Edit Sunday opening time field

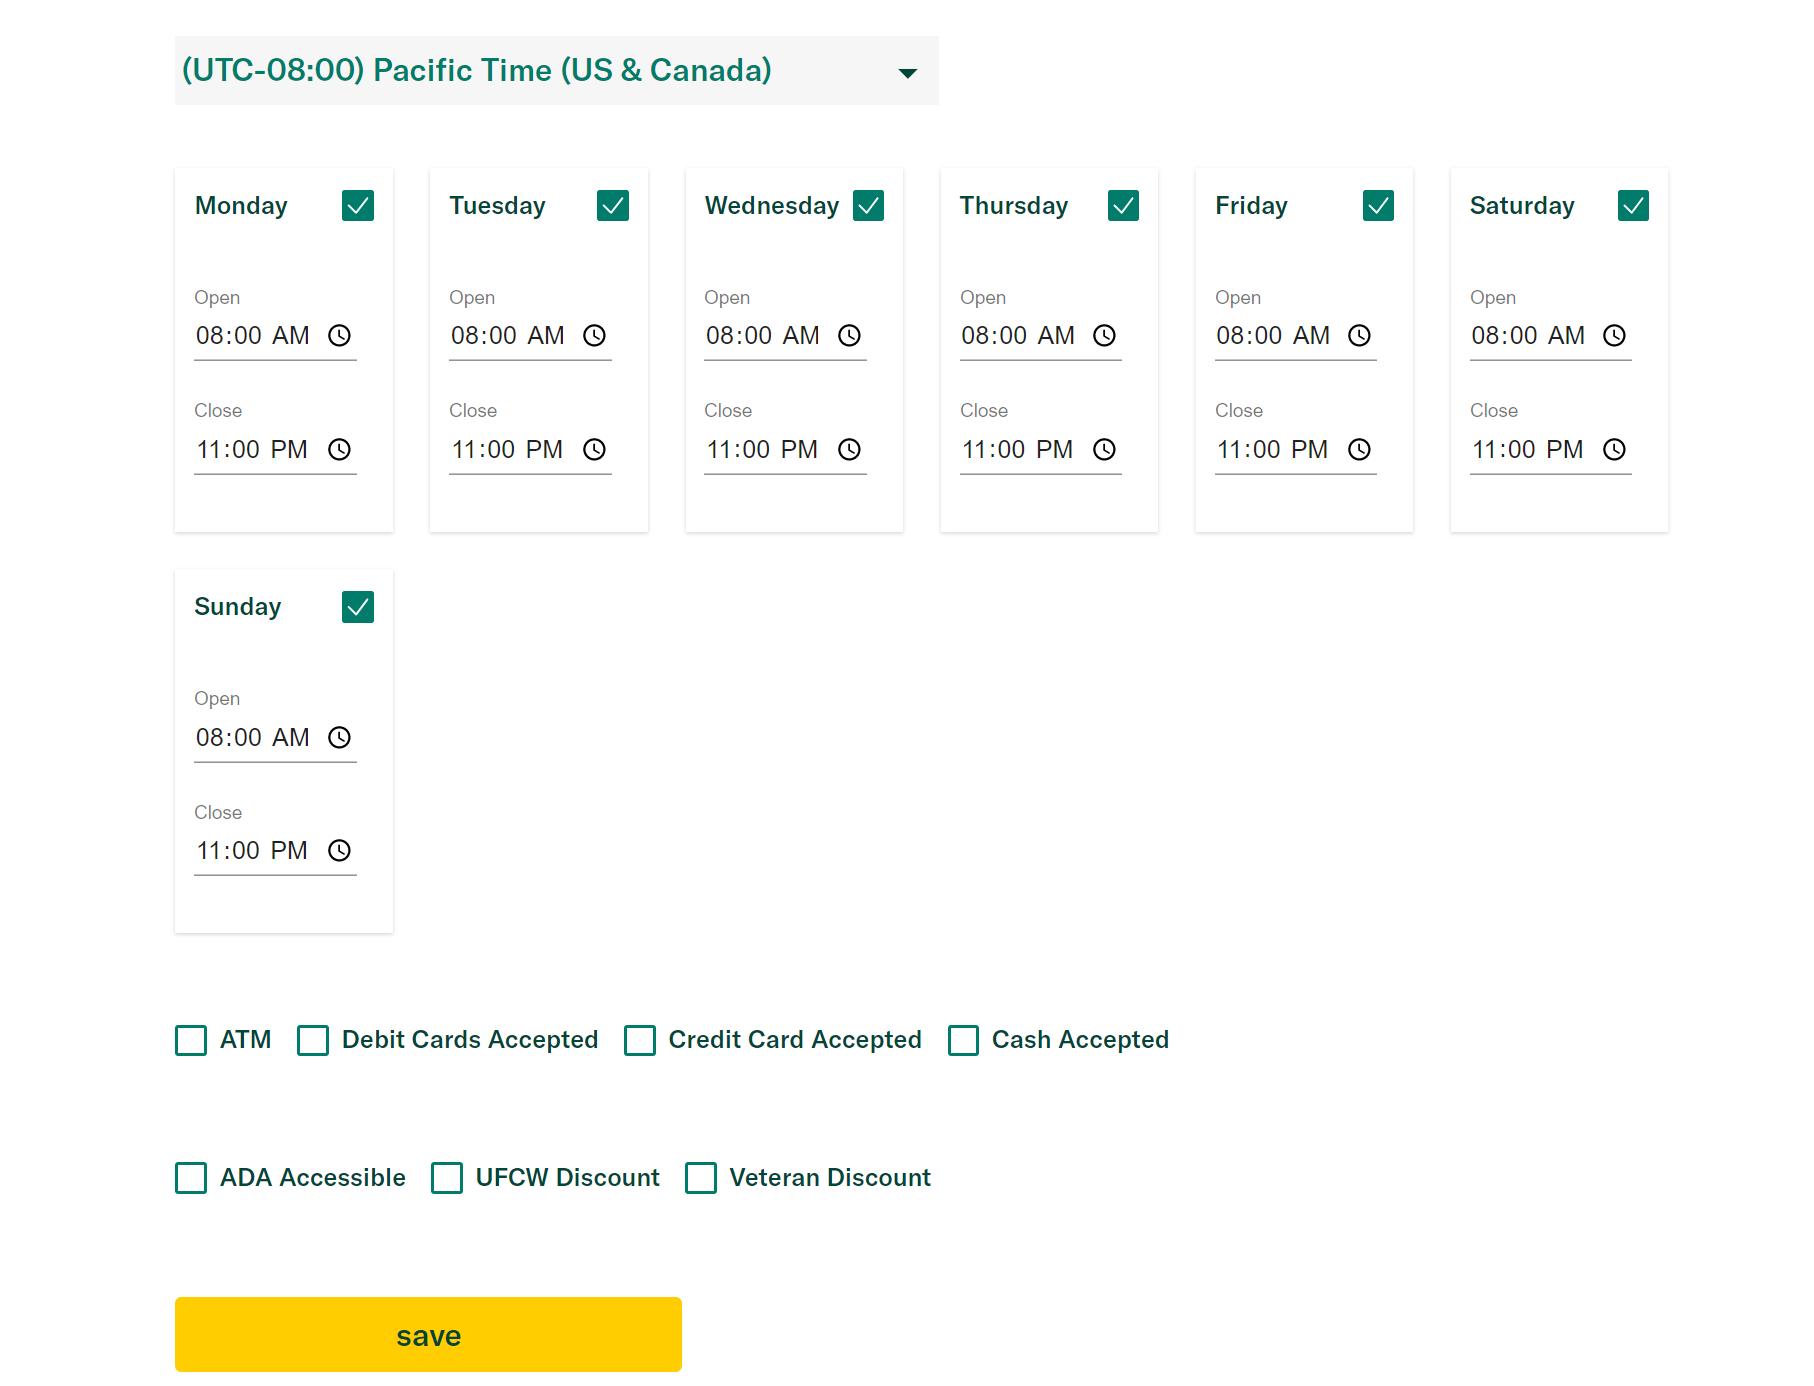point(275,738)
